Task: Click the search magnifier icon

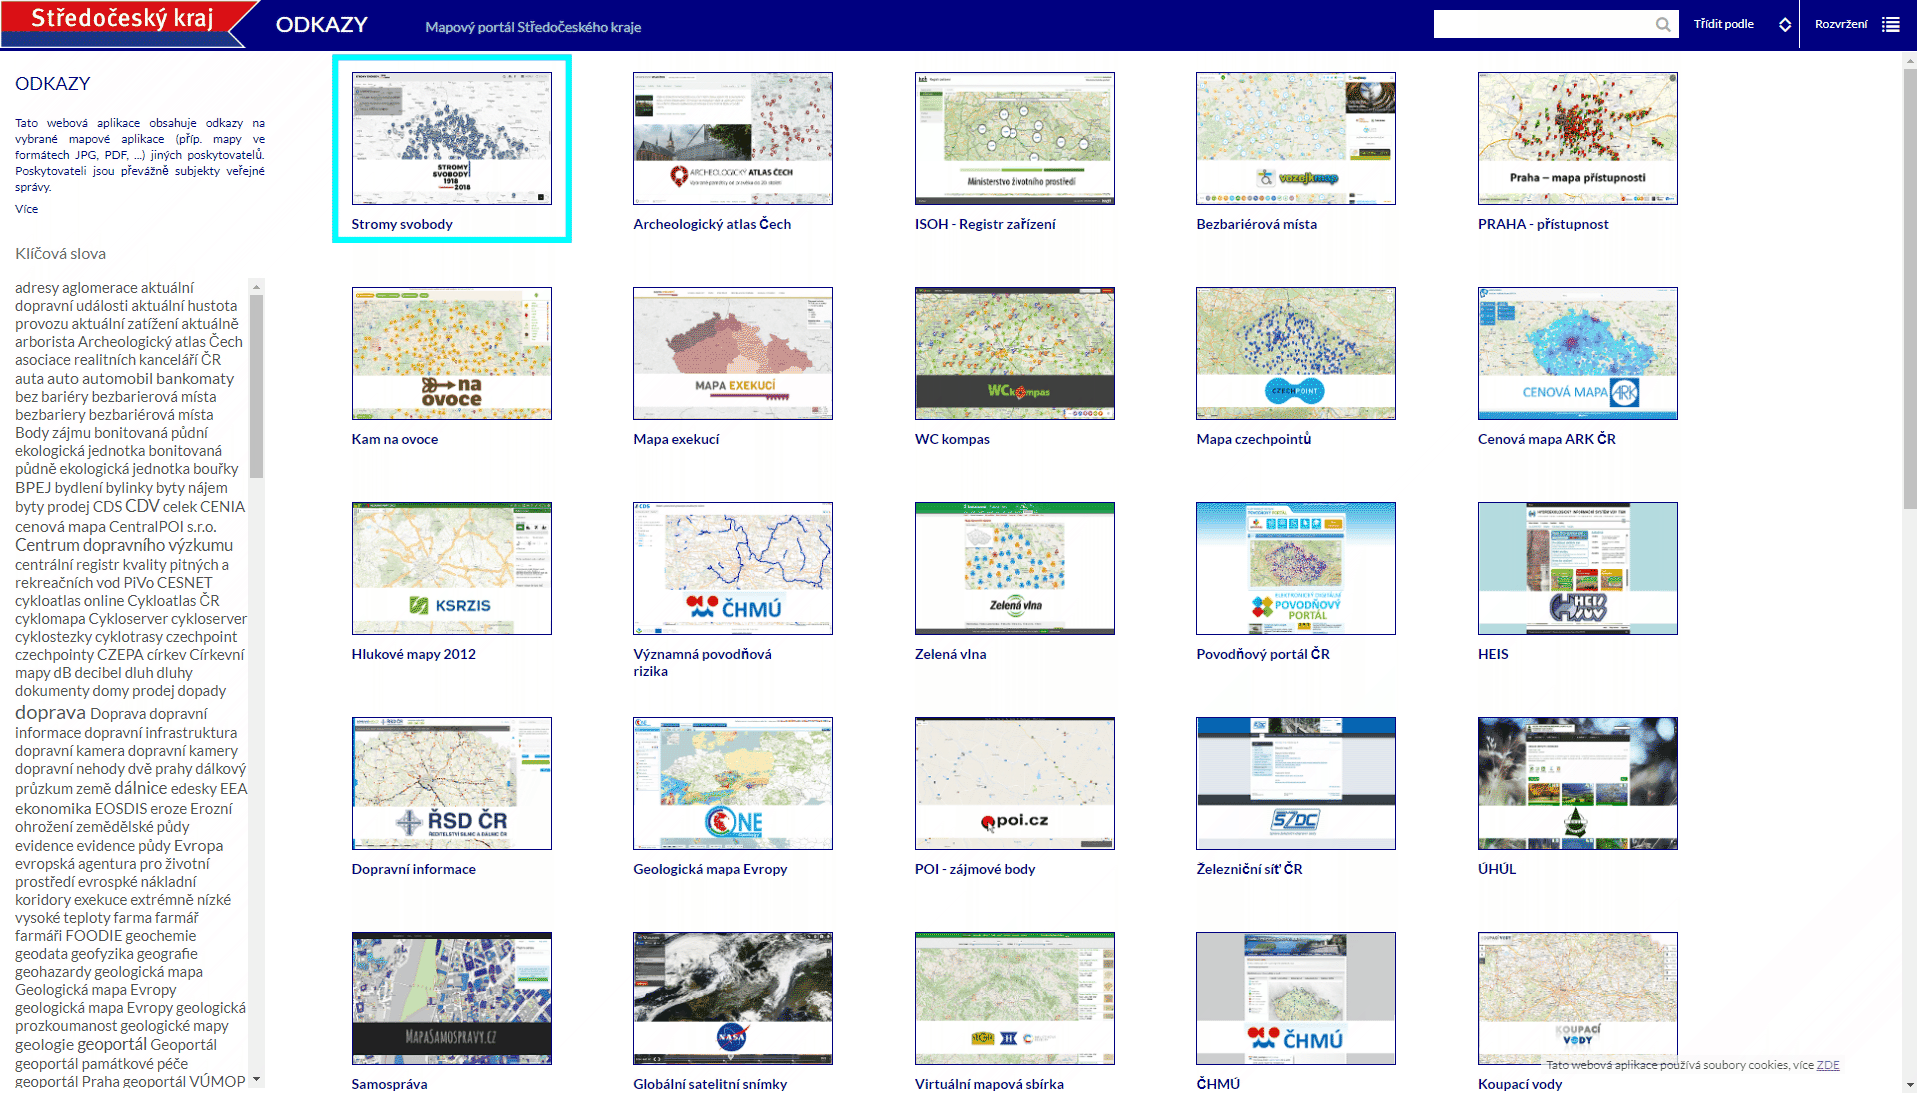Action: [1662, 24]
